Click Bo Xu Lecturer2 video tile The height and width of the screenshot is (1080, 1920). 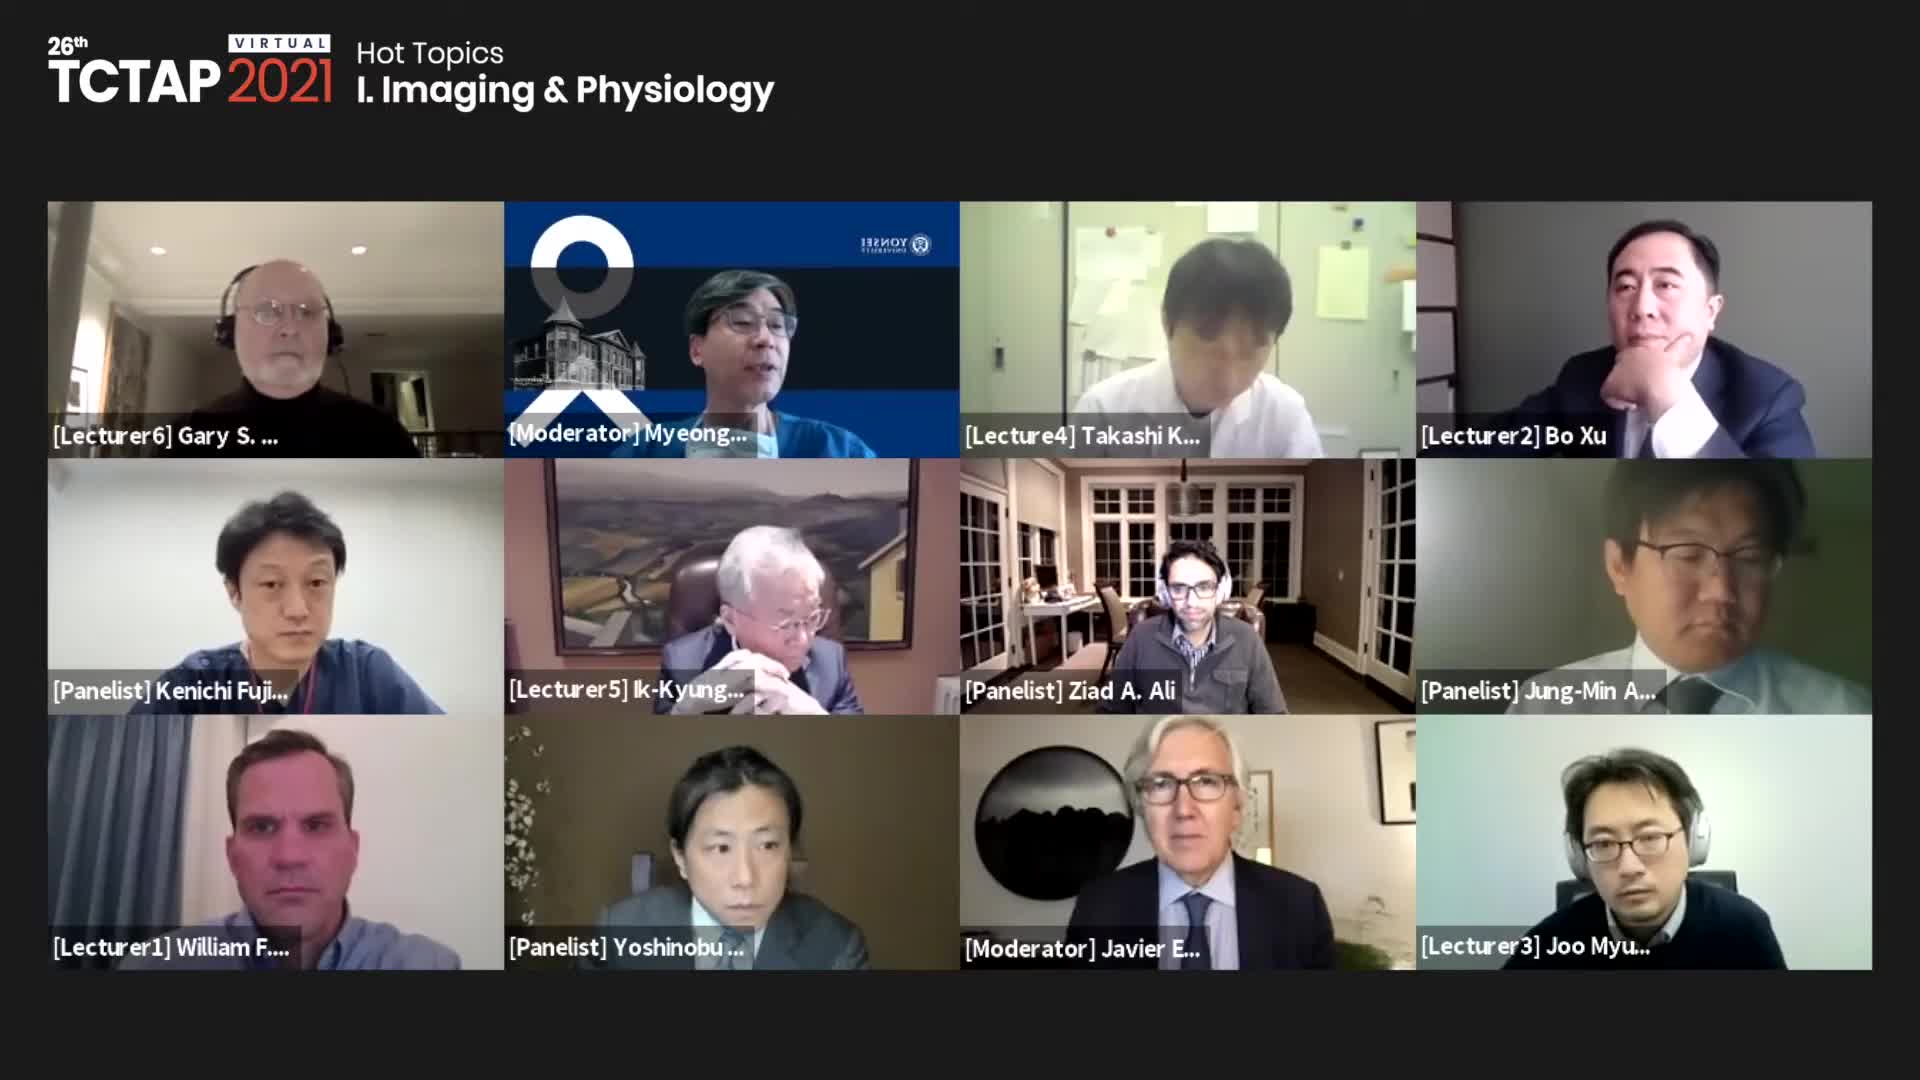click(1644, 329)
